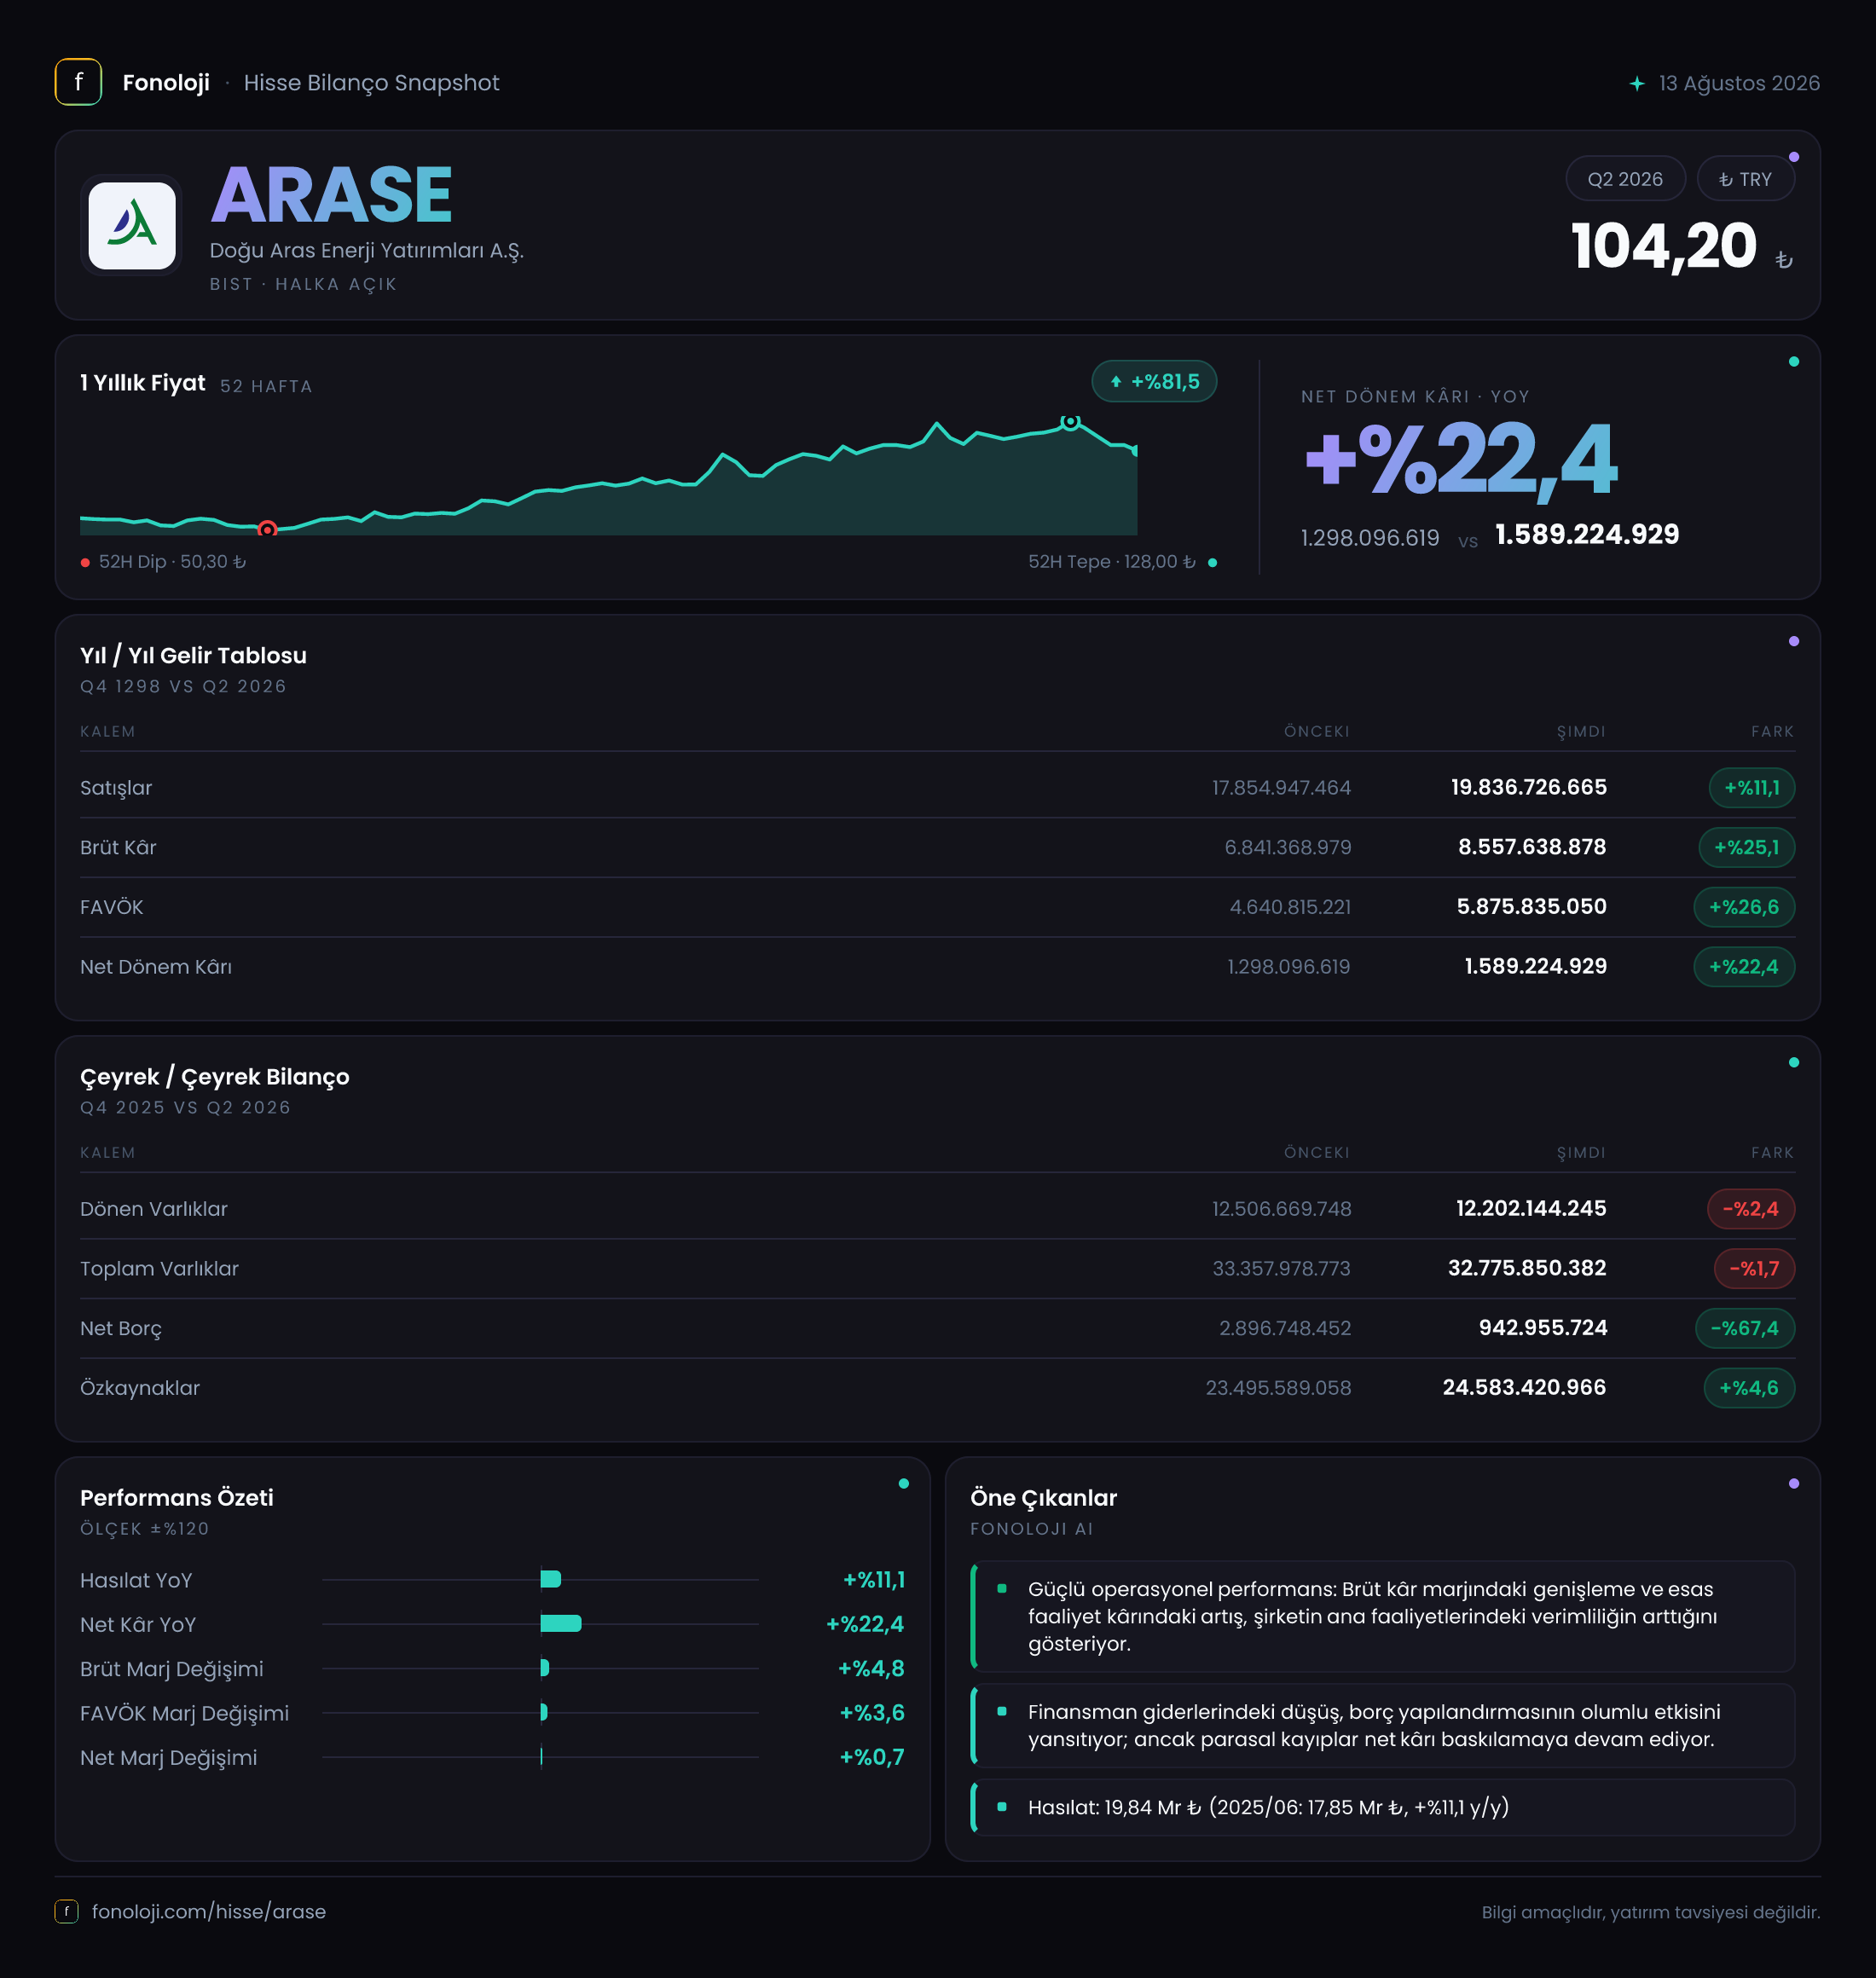The height and width of the screenshot is (1978, 1876).
Task: Click the Brüt Kâr +%25,1 badge
Action: (1746, 847)
